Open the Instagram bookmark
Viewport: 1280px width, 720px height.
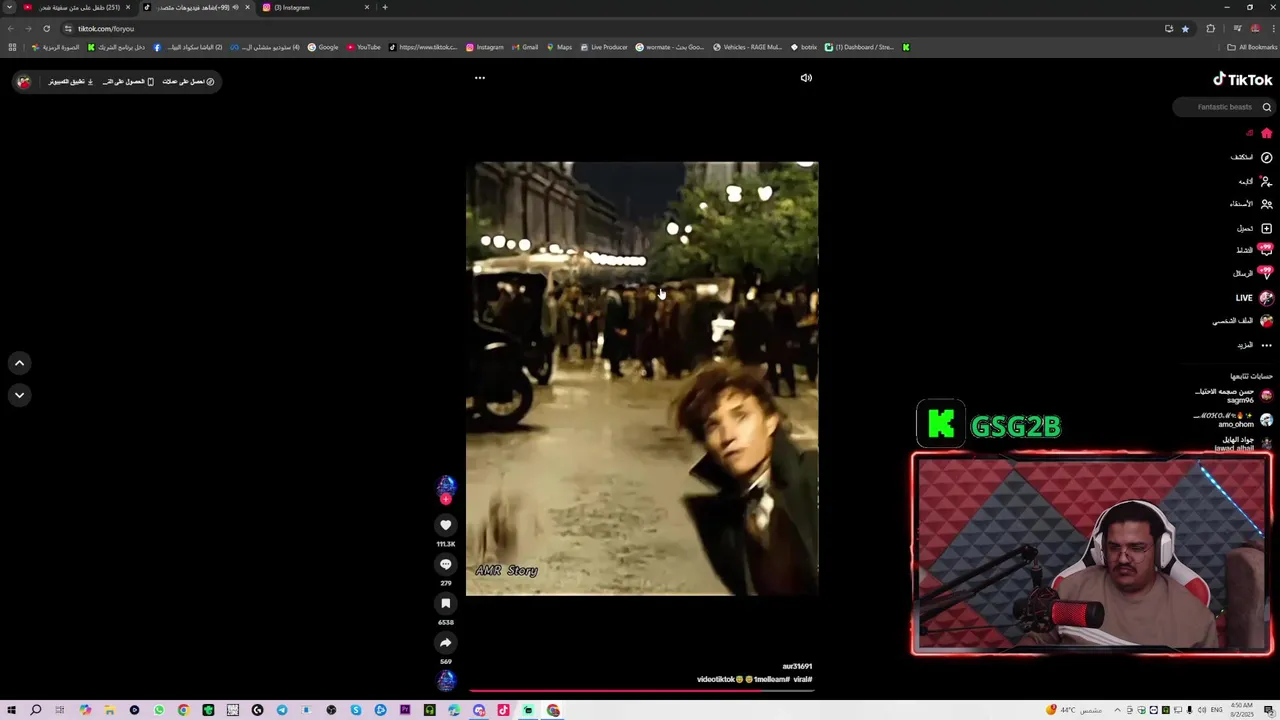(485, 47)
